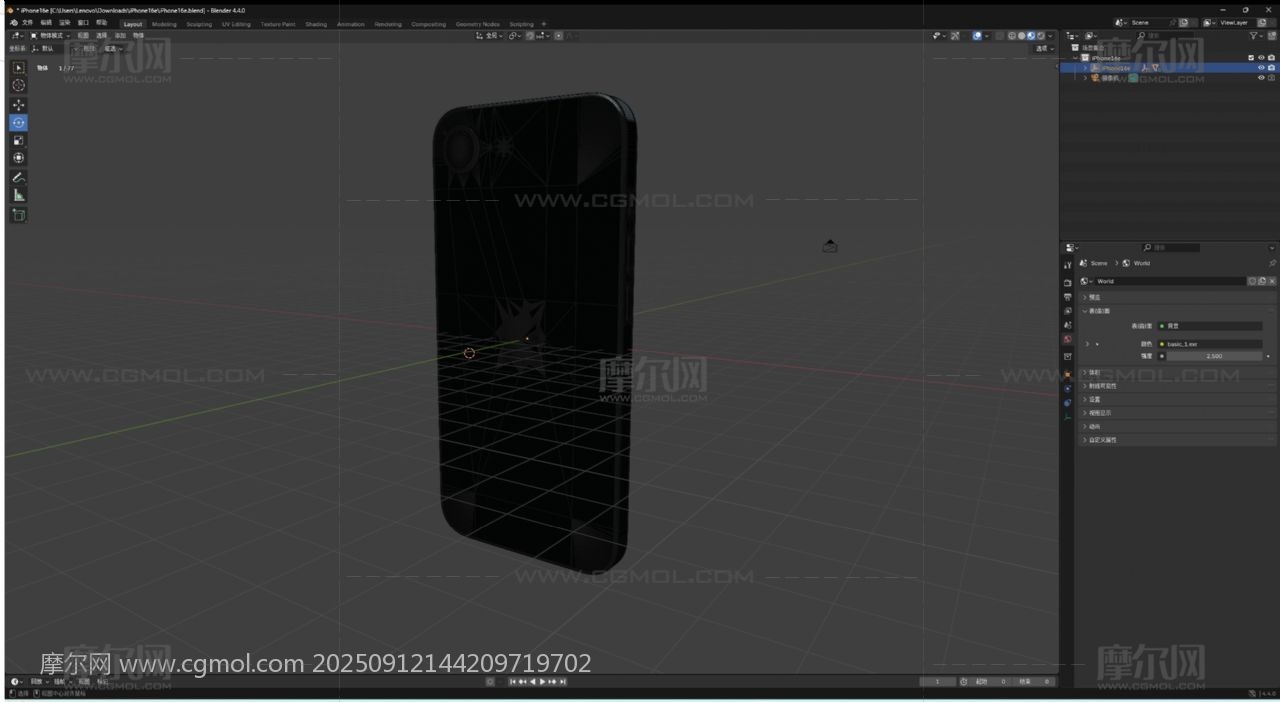
Task: Open Object properties tab
Action: coord(1068,374)
